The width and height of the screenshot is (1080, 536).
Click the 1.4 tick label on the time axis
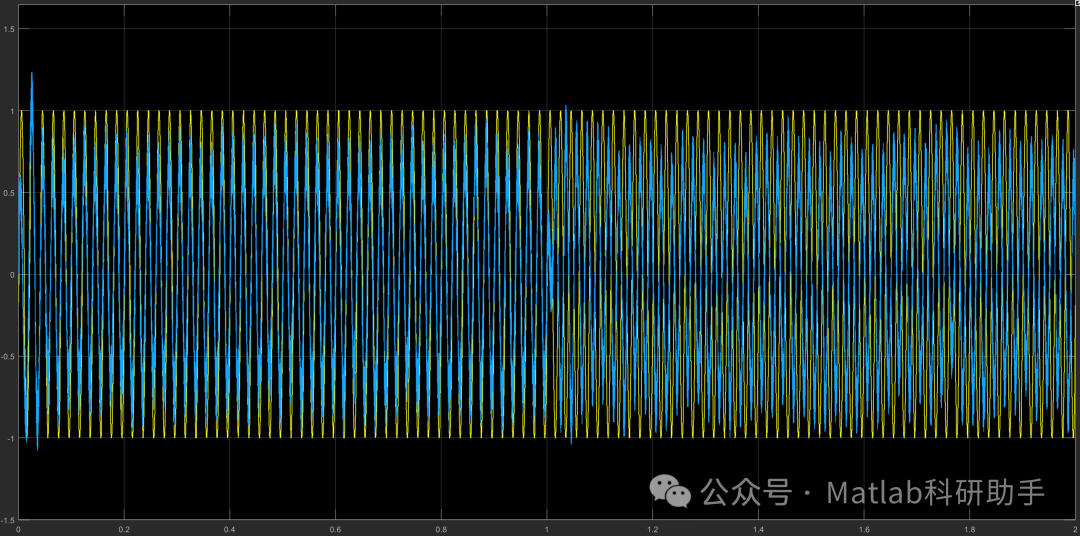[758, 530]
